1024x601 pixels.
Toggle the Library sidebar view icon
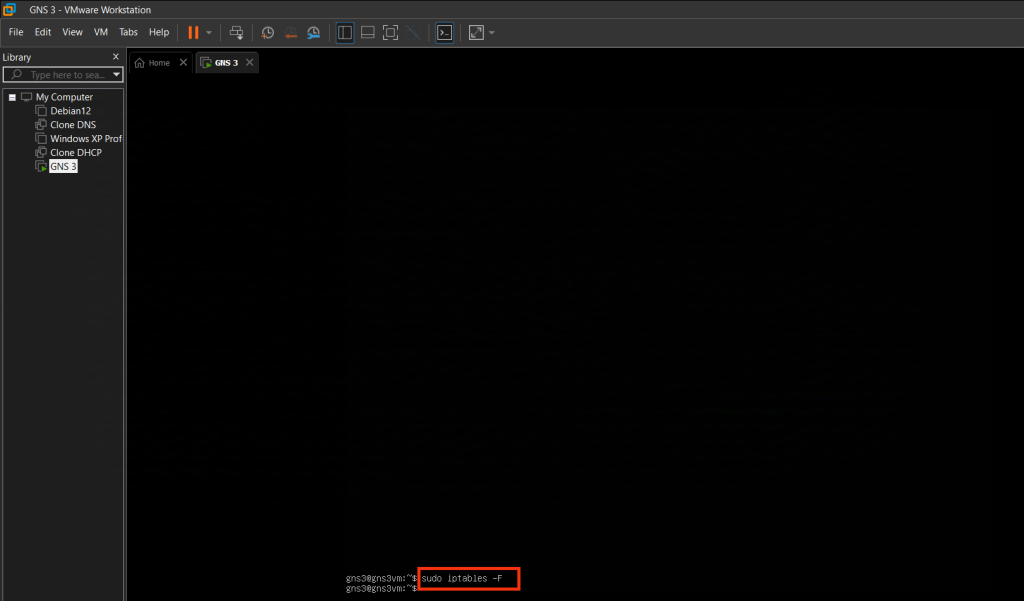tap(345, 32)
